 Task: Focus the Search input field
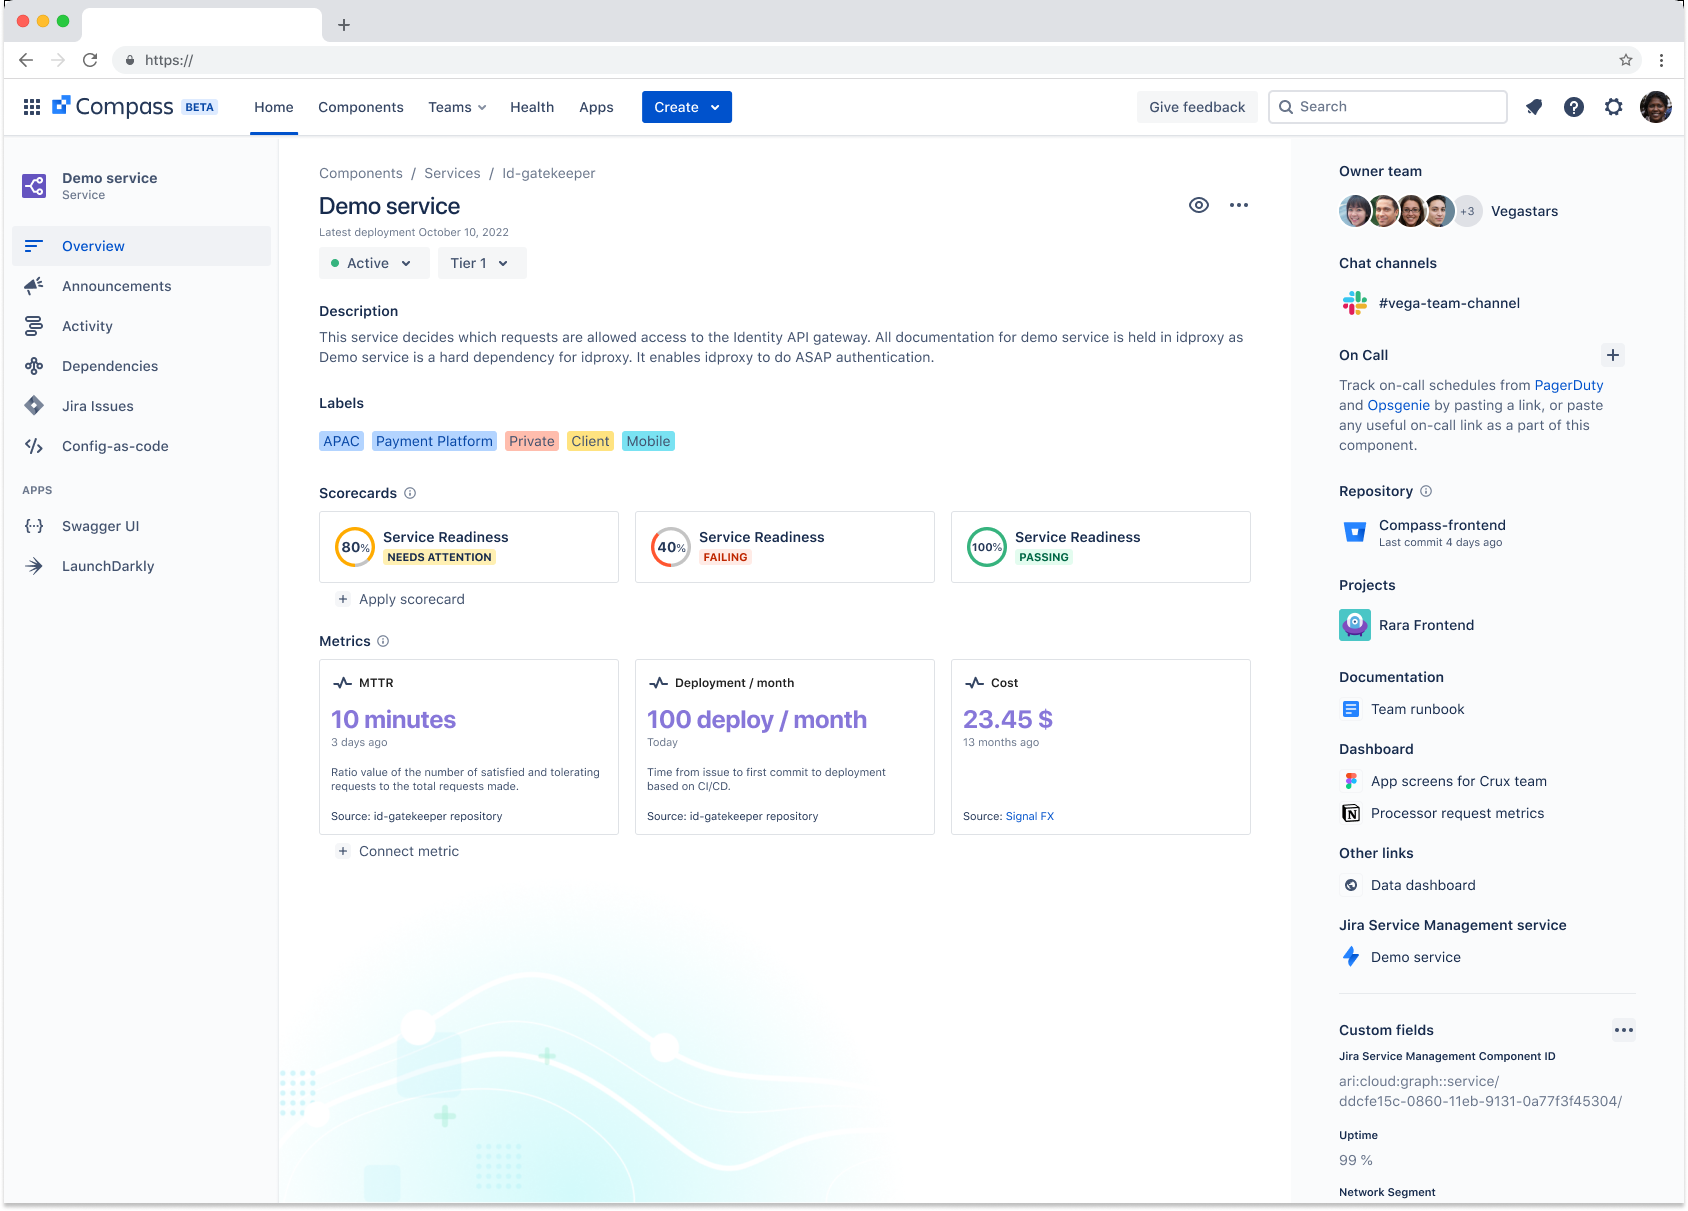(x=1388, y=107)
